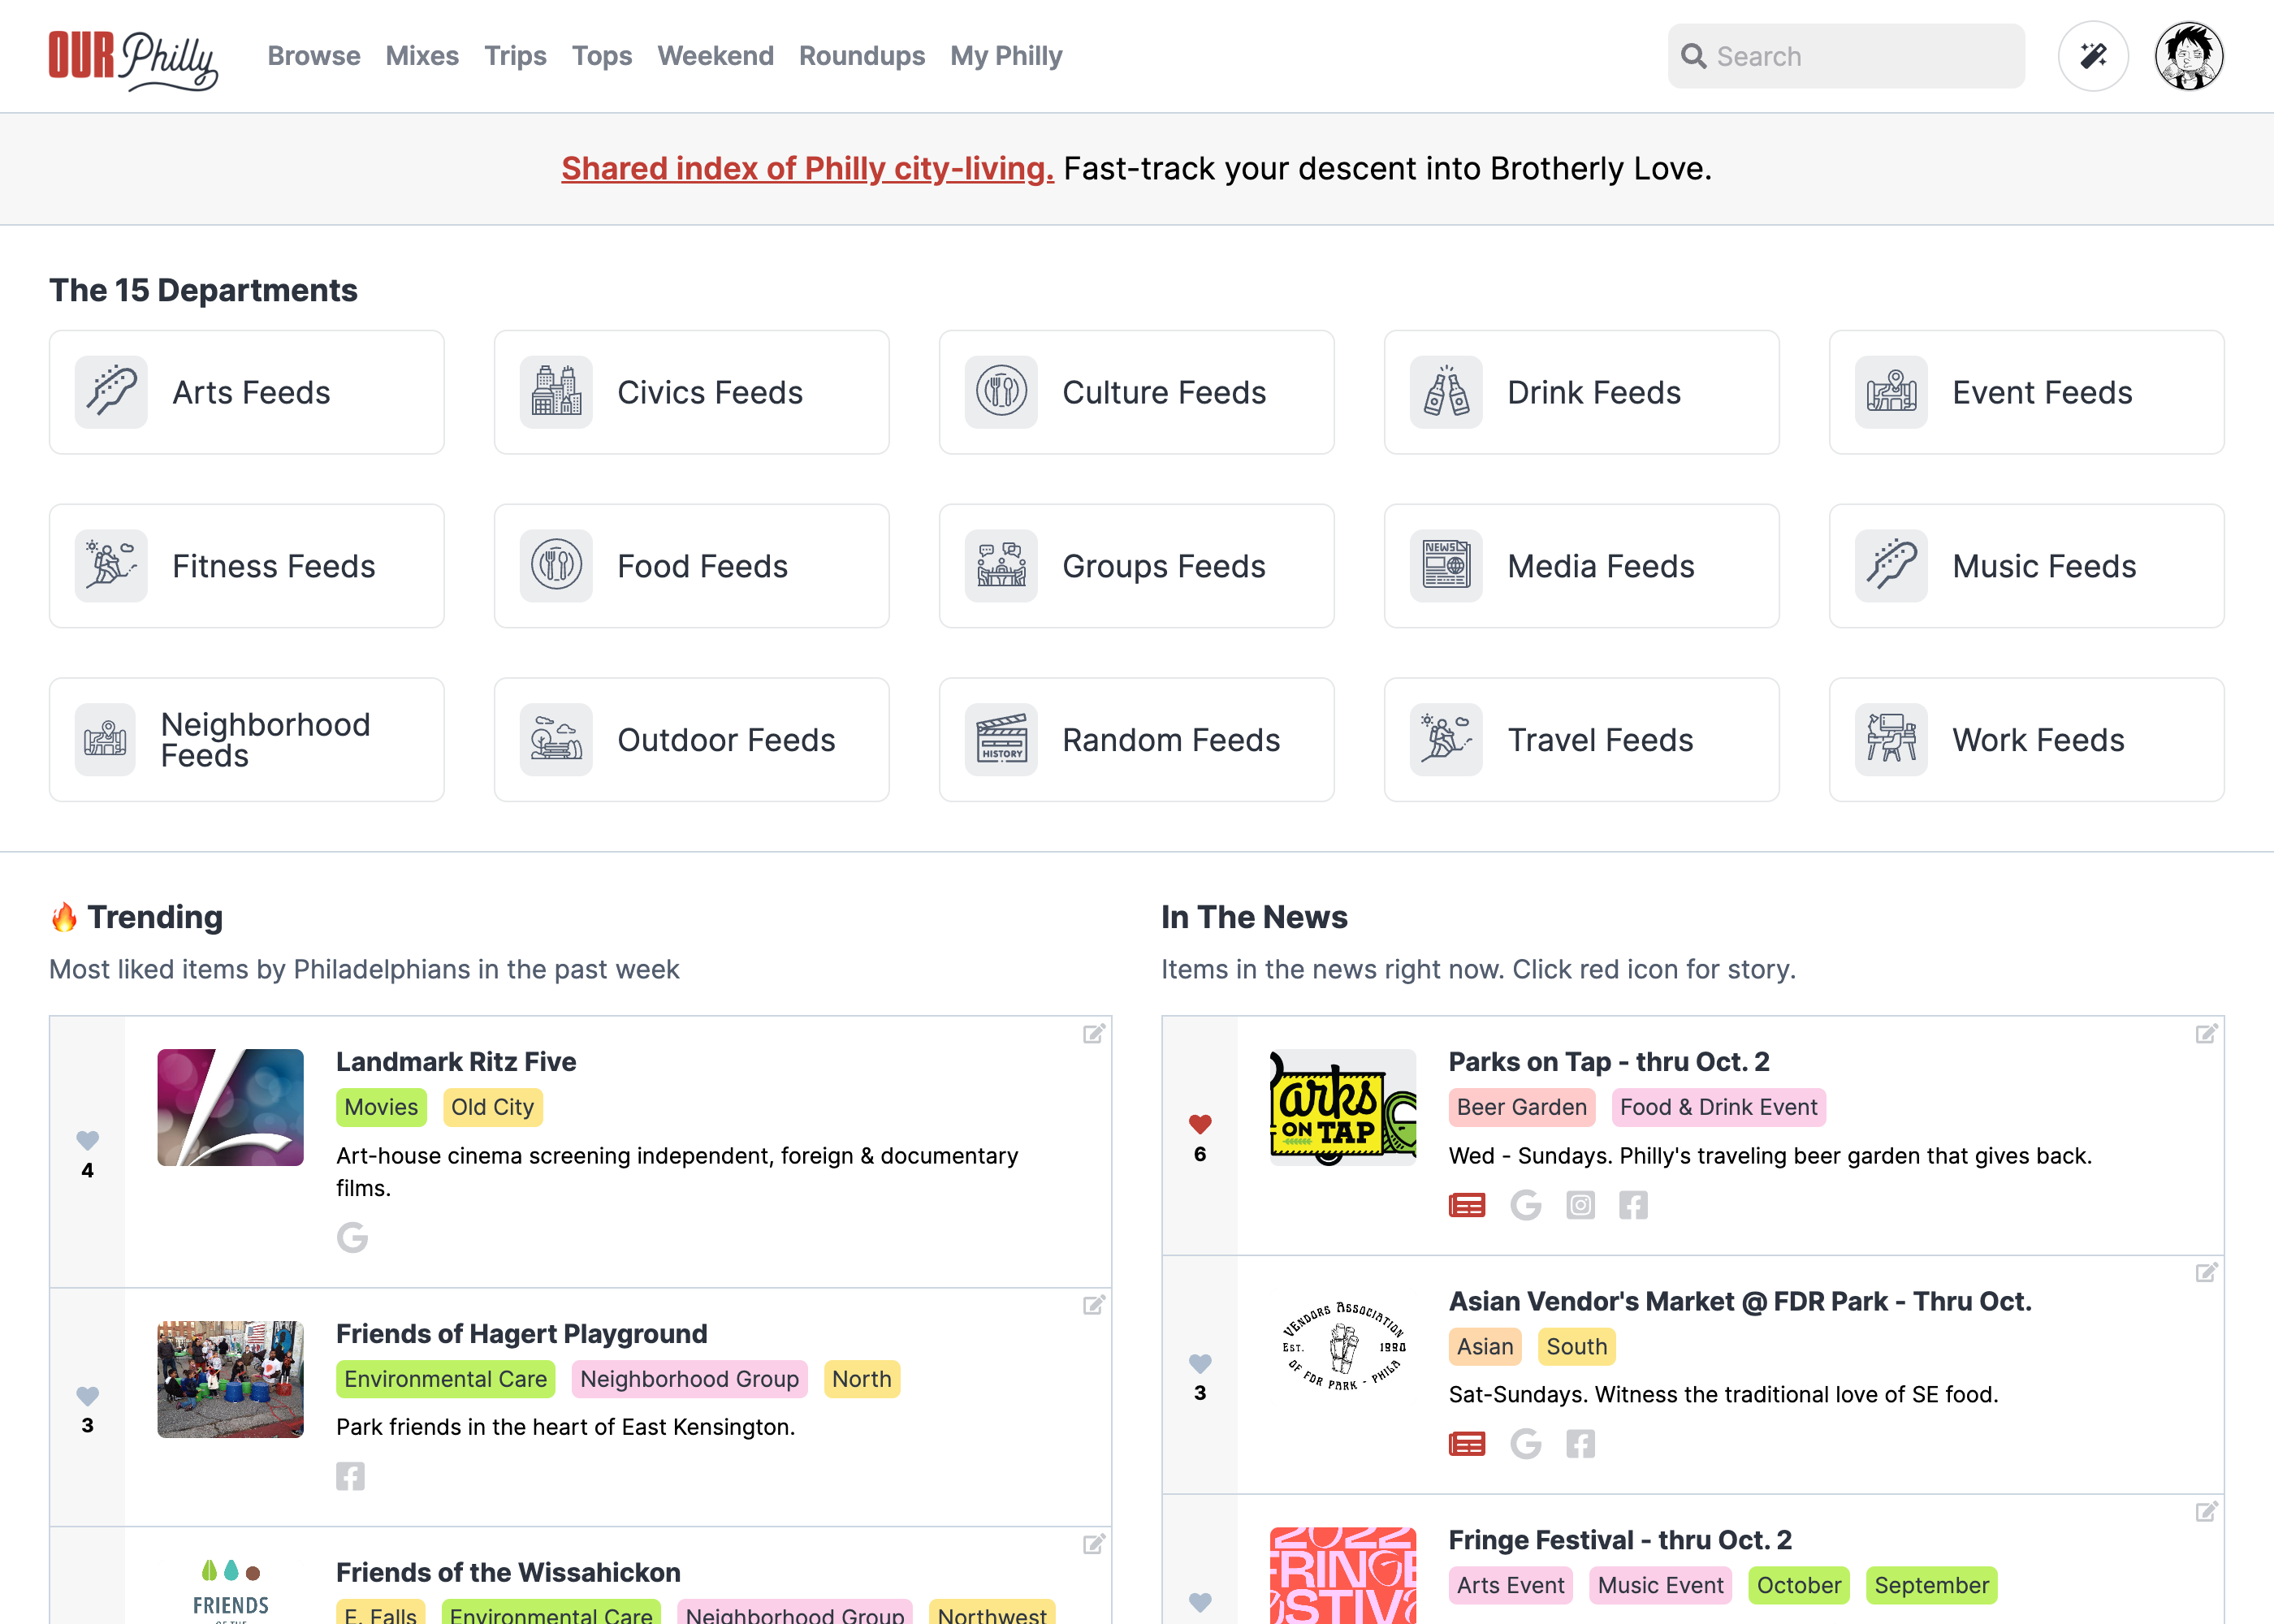Select the Travel Feeds department card
2274x1624 pixels.
(1581, 740)
